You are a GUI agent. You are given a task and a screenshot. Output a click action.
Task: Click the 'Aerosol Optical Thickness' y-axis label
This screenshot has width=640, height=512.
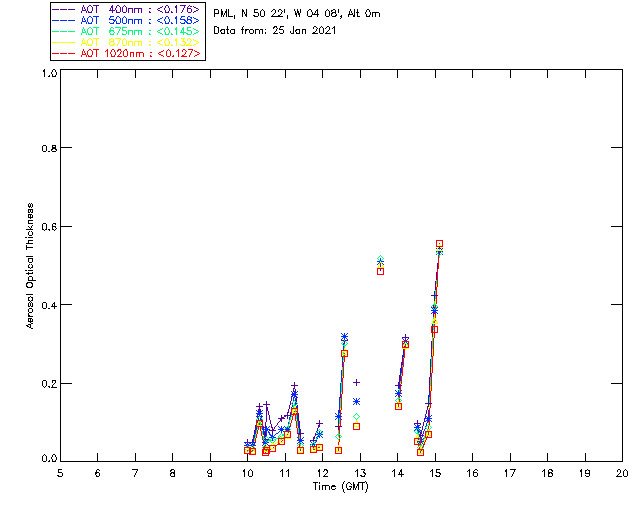coord(31,264)
